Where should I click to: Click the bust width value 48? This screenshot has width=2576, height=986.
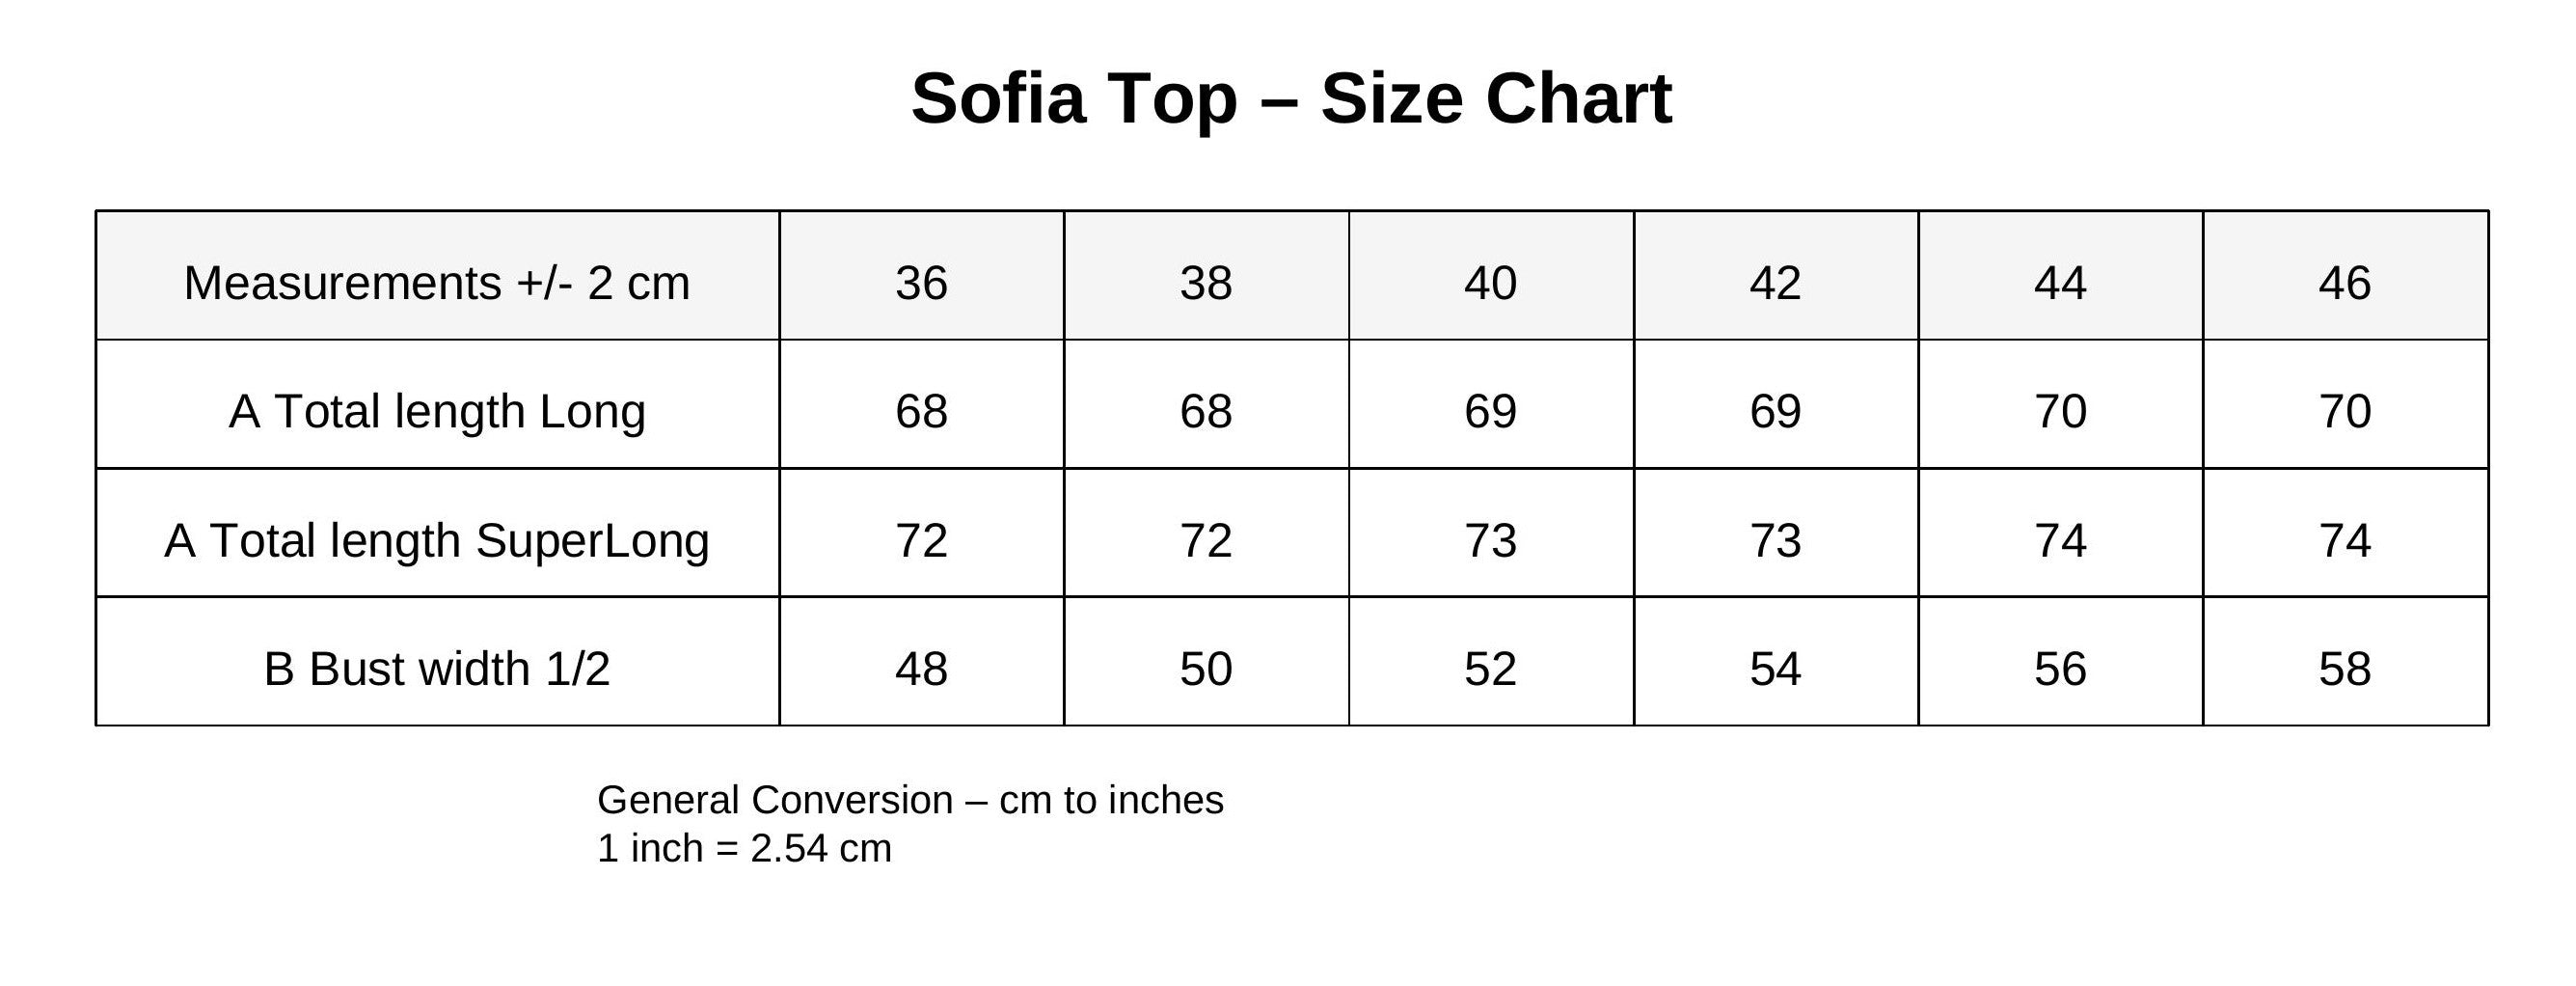[x=921, y=668]
